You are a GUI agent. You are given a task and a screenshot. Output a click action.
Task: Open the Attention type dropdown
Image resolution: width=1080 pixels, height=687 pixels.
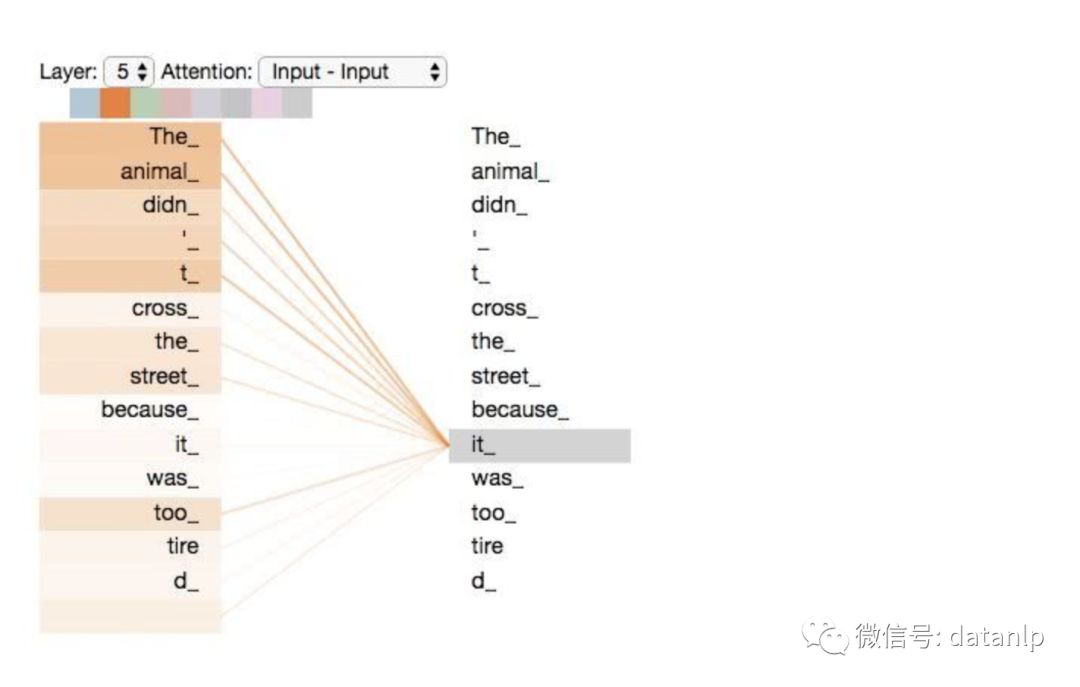click(x=352, y=72)
